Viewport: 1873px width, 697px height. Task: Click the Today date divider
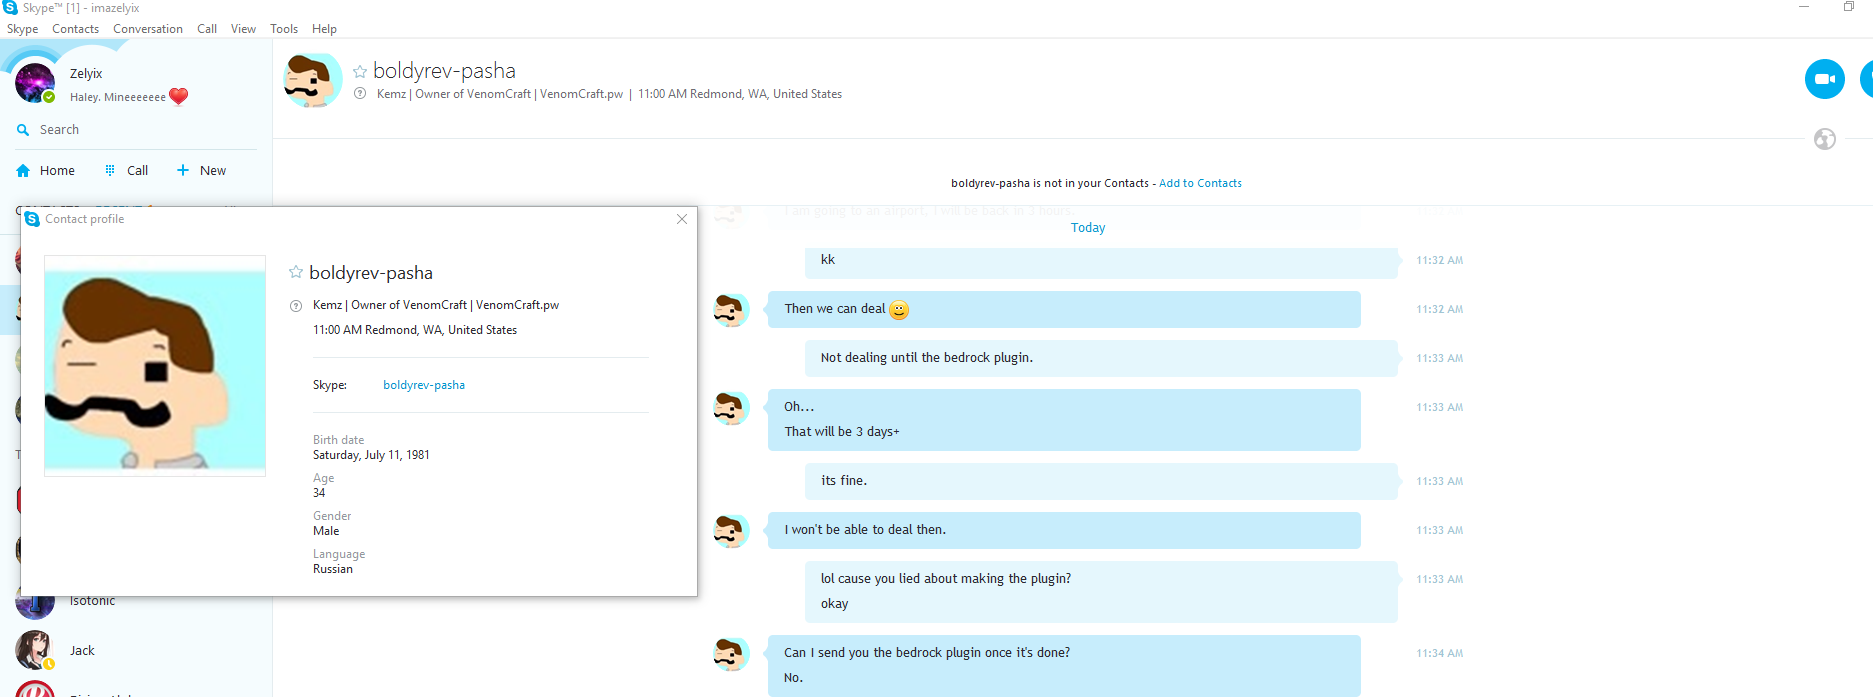[x=1088, y=228]
